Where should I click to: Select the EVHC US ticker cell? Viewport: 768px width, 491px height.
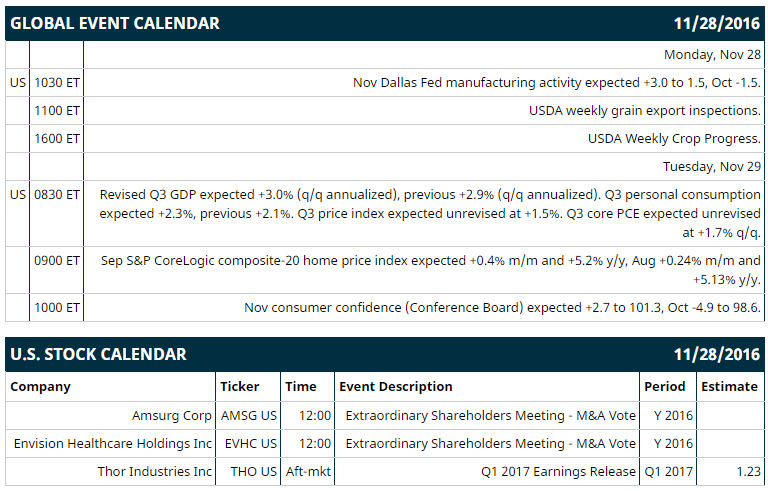point(251,443)
